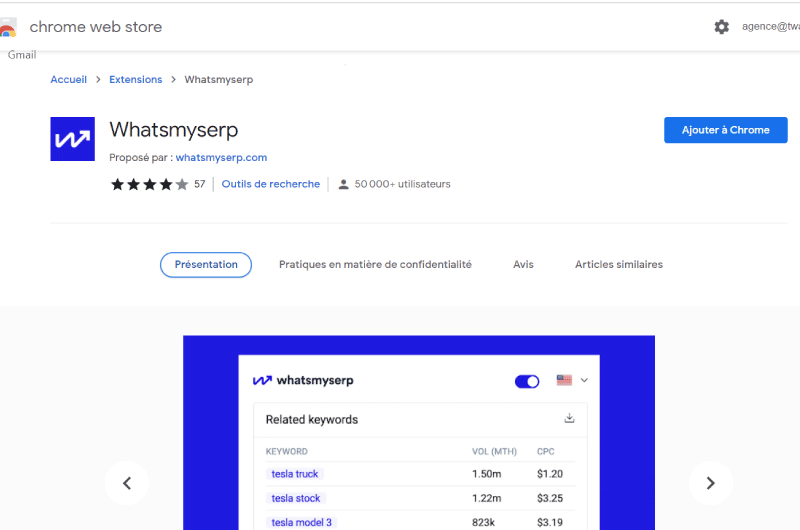
Task: Click the star rating icons
Action: pyautogui.click(x=149, y=184)
